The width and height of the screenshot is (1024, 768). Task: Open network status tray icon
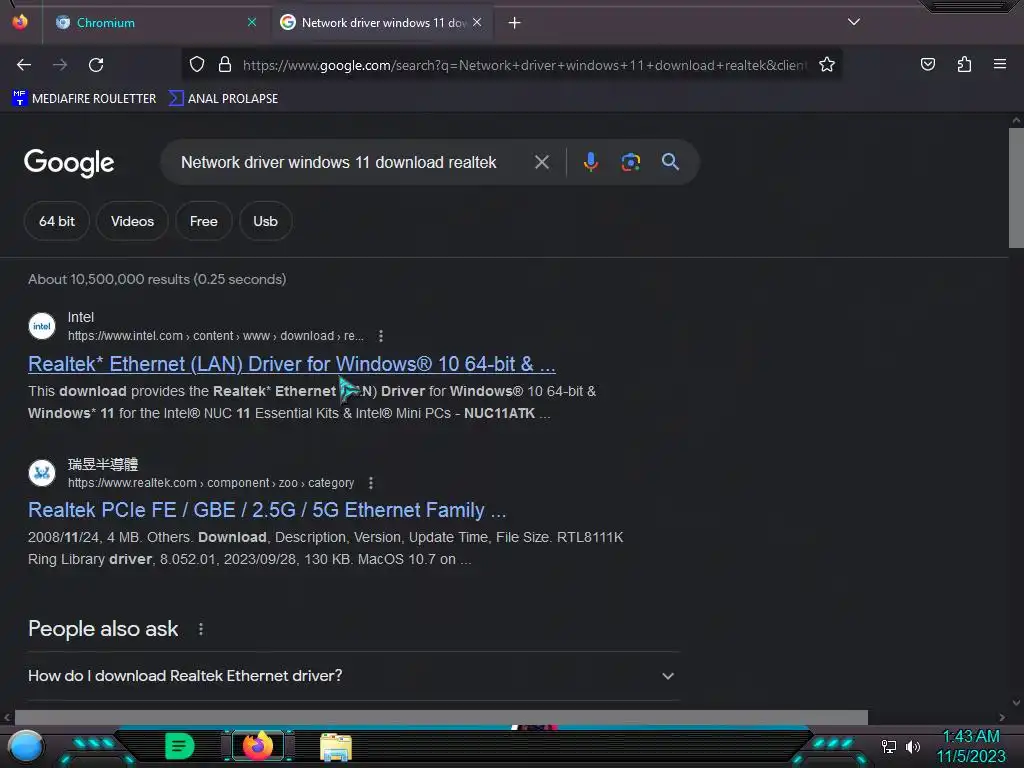coord(889,746)
